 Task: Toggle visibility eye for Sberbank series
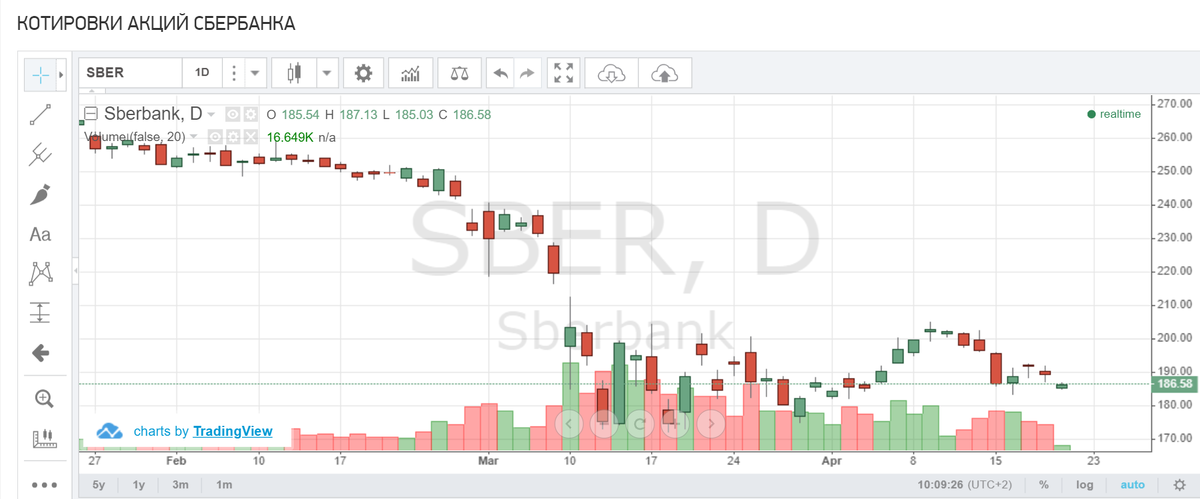pos(232,115)
